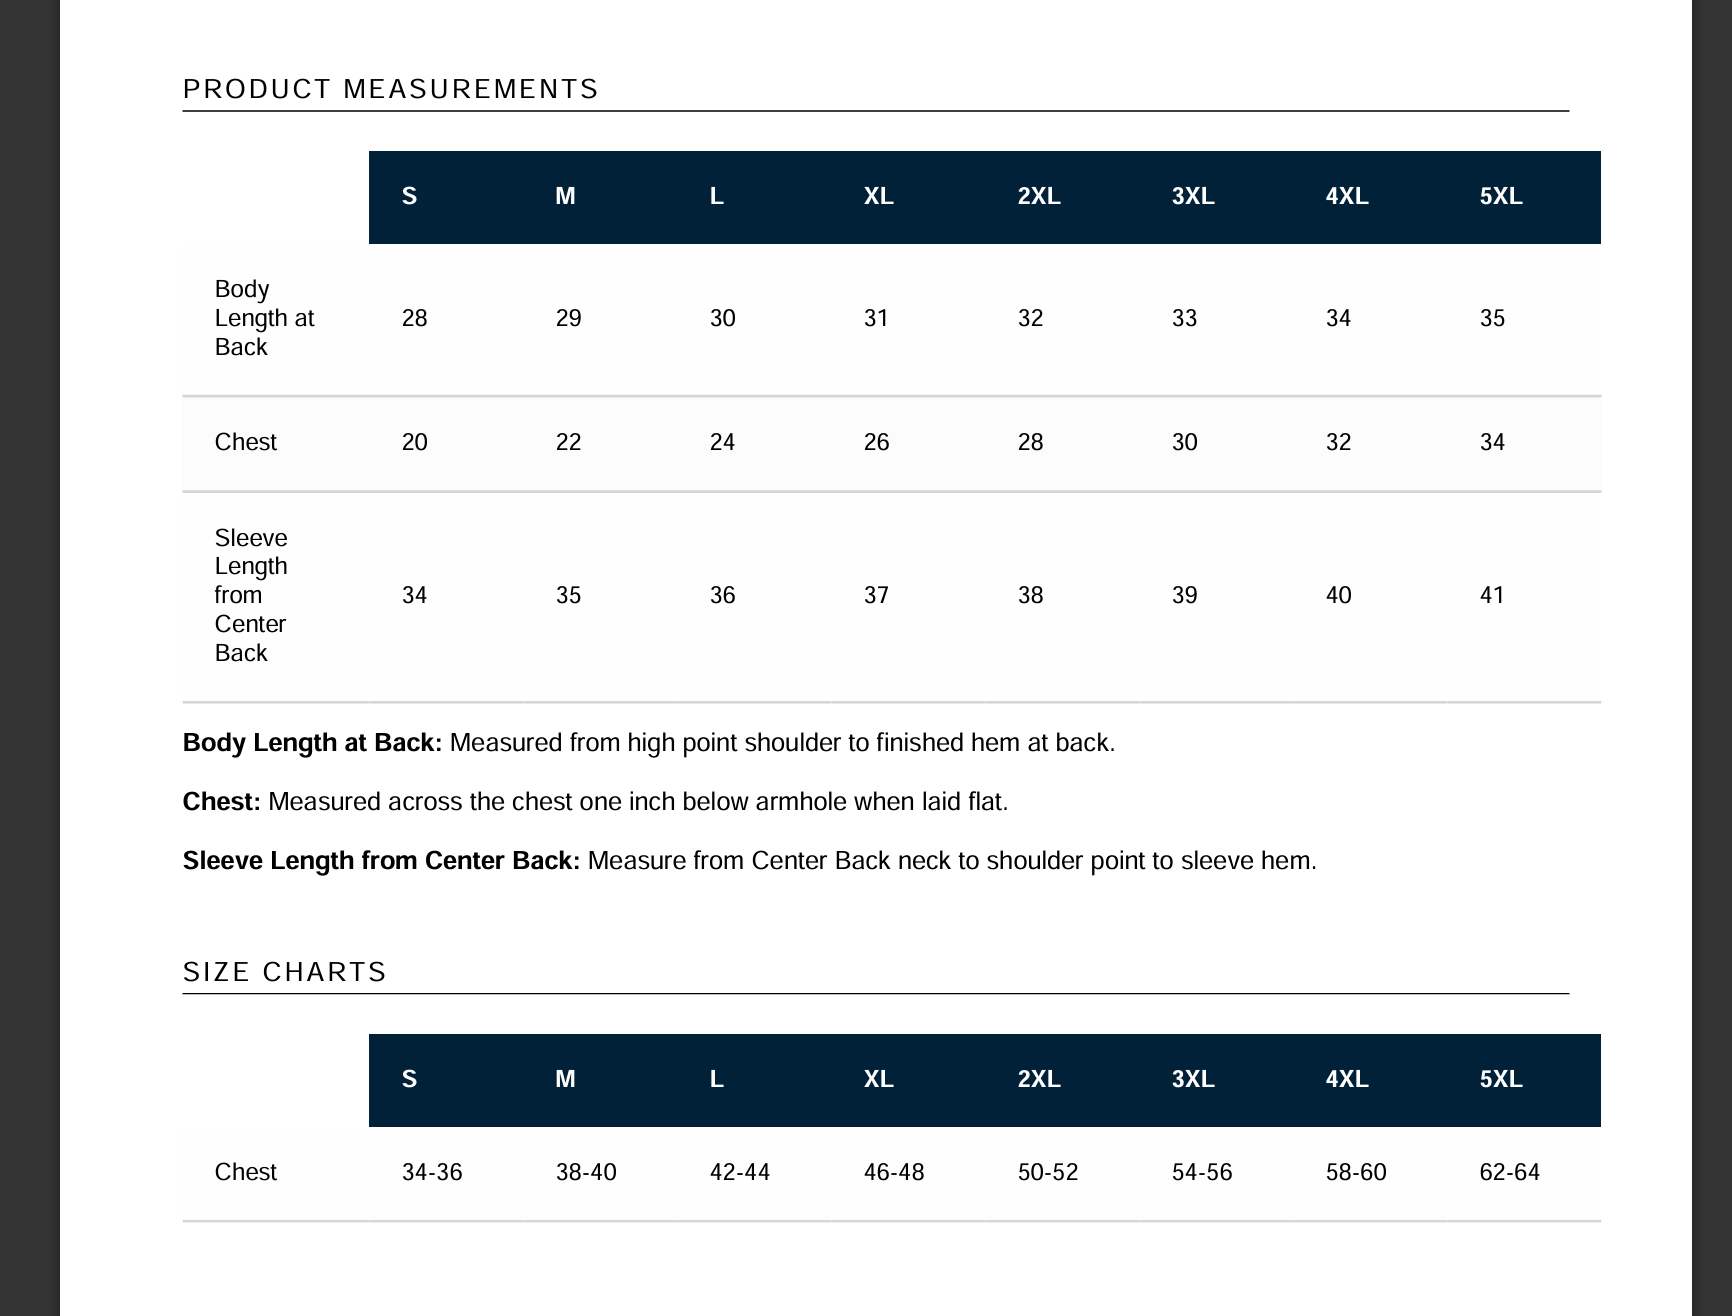Click bold 'Sleeve Length from Center Back:' definition

[x=381, y=861]
